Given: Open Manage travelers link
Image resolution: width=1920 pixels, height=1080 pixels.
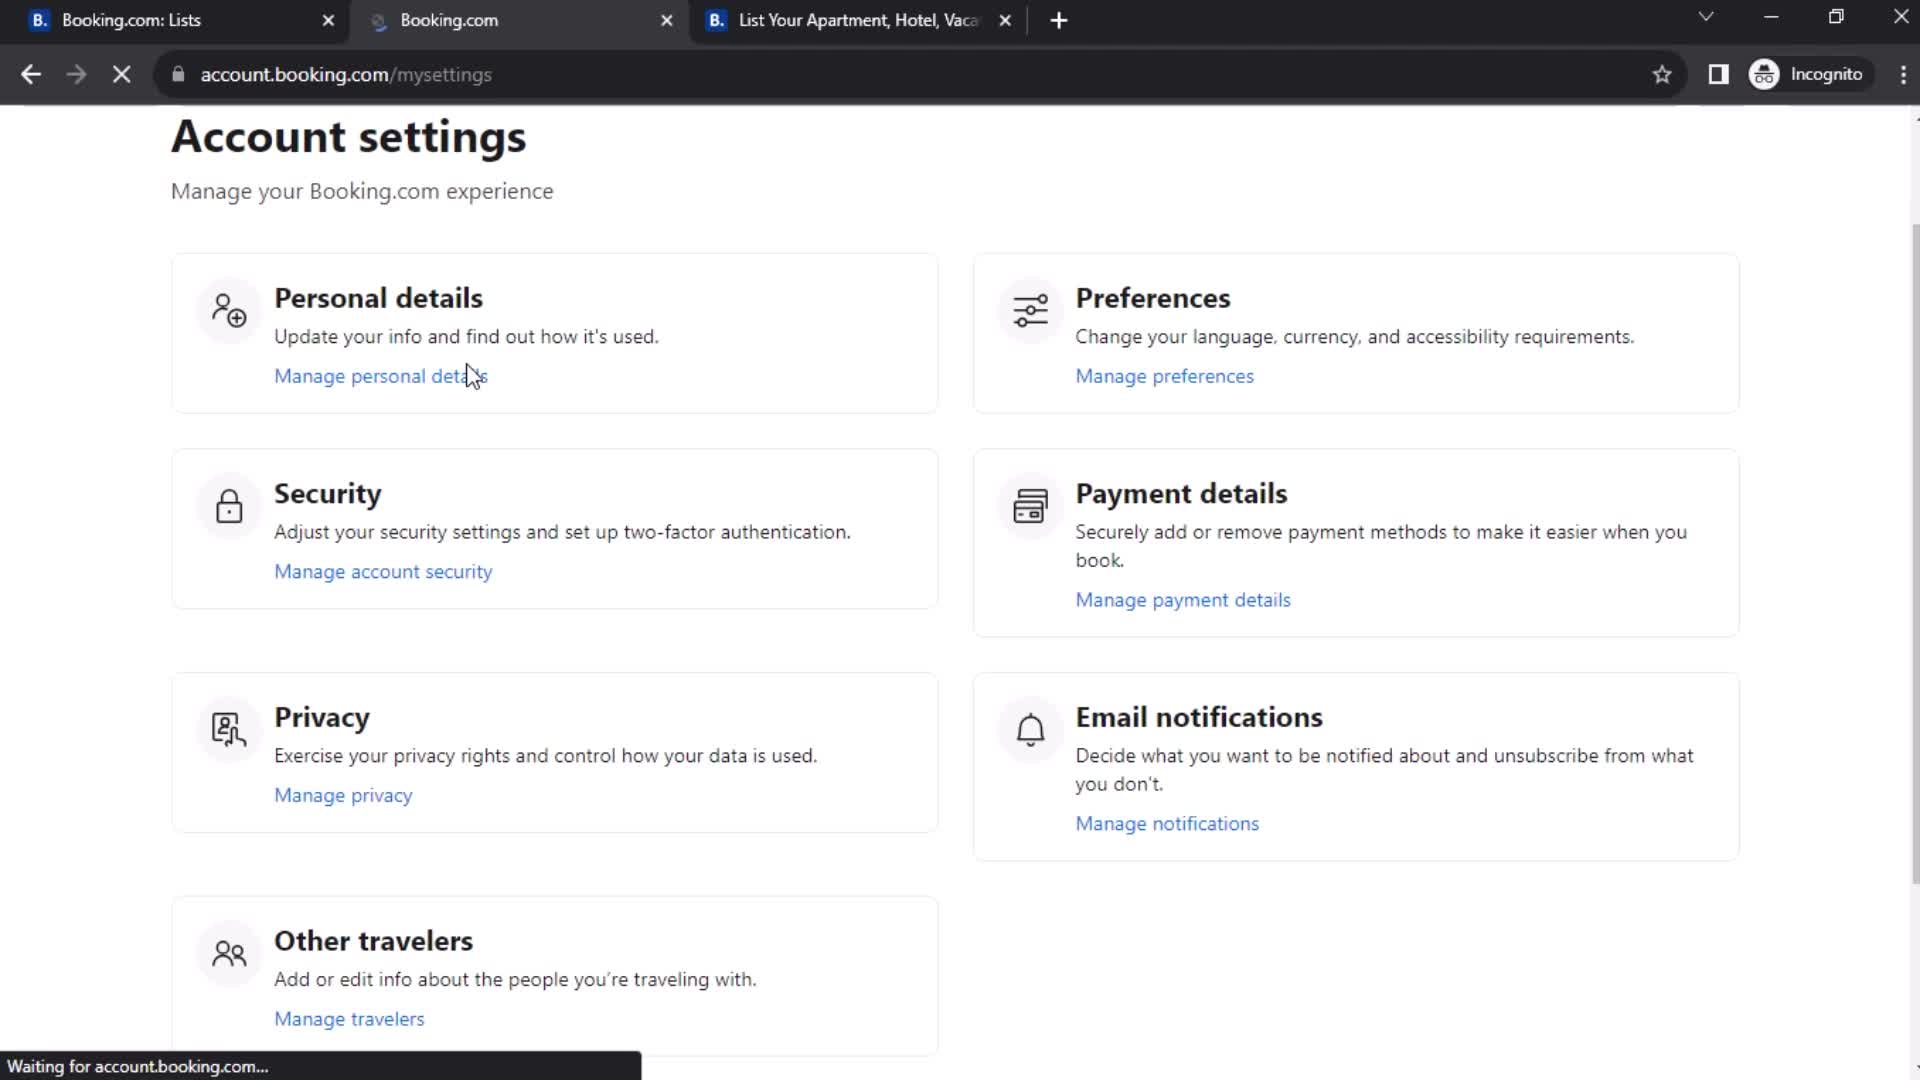Looking at the screenshot, I should pyautogui.click(x=349, y=1019).
